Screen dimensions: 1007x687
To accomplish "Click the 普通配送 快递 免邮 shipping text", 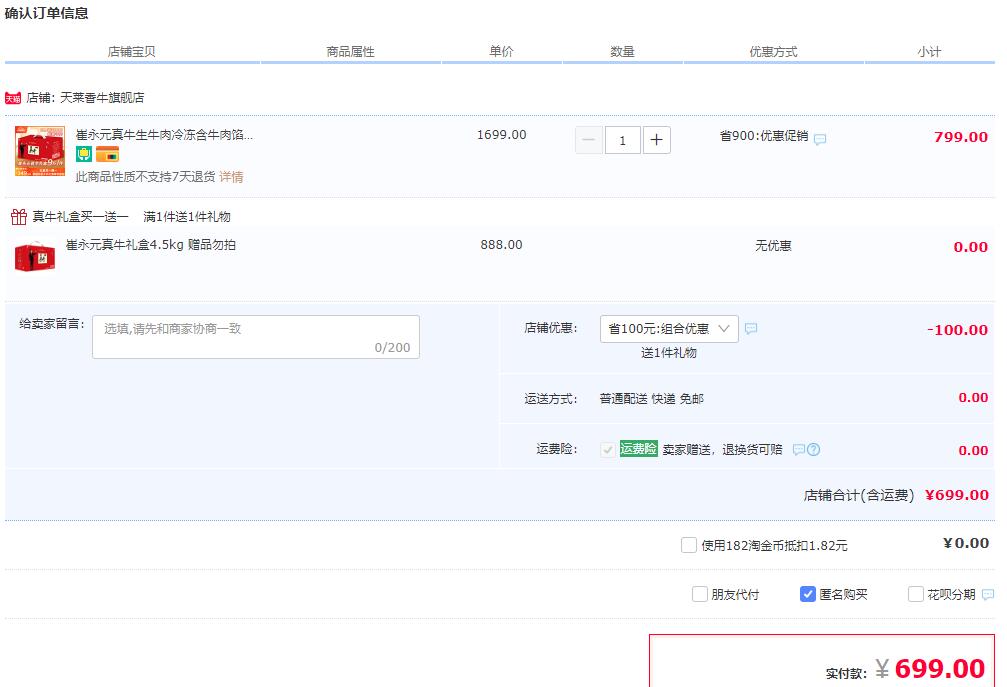I will pyautogui.click(x=651, y=399).
